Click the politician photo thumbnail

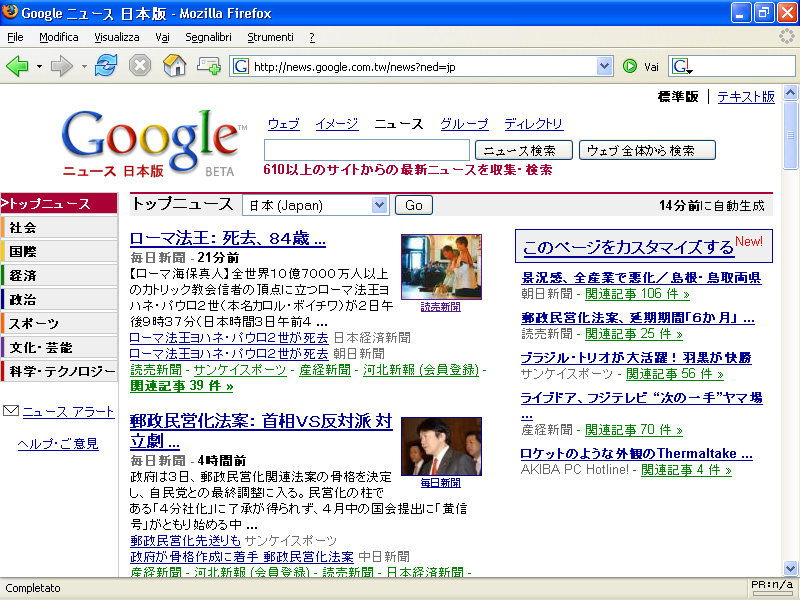click(x=441, y=446)
